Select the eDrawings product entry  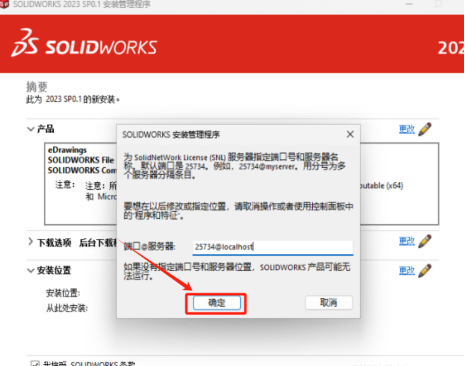pyautogui.click(x=67, y=150)
